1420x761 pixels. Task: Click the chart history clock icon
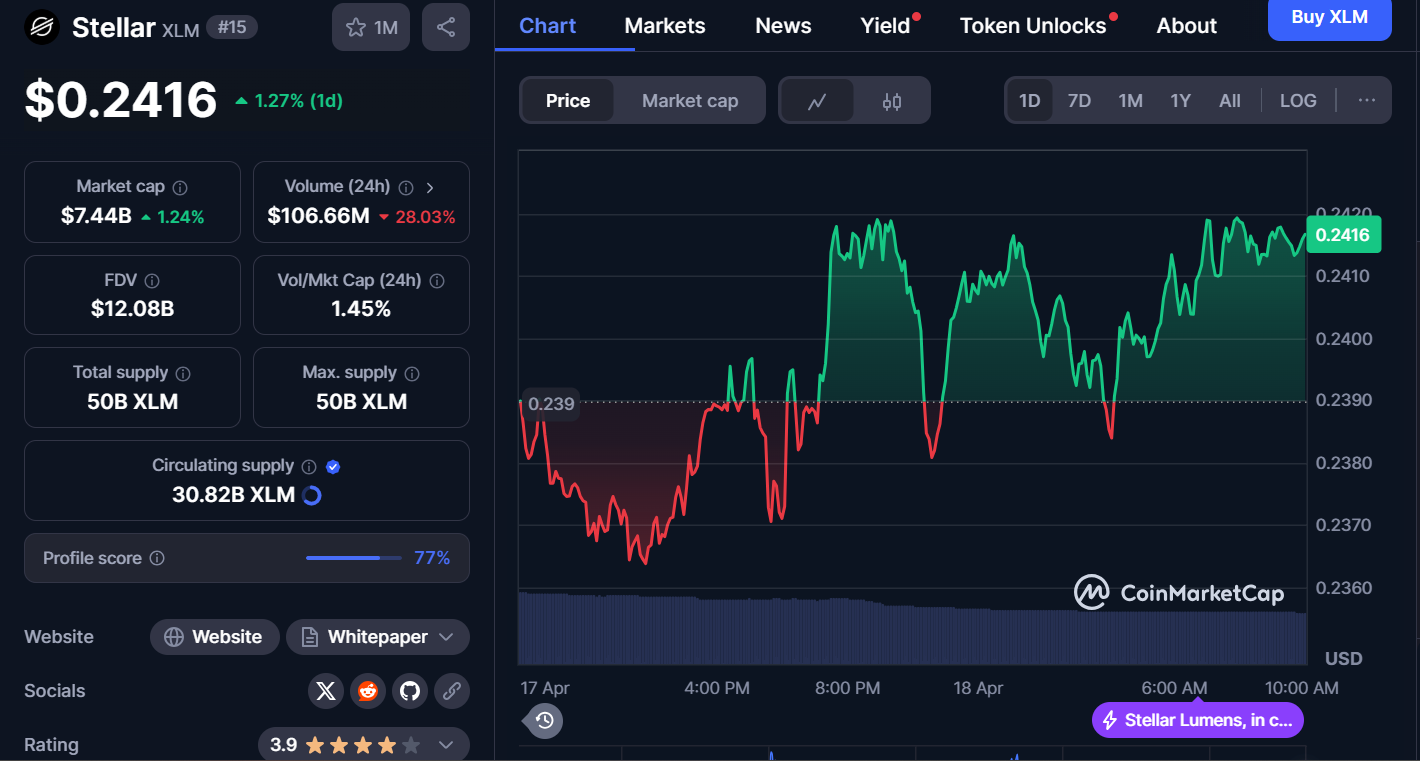(x=544, y=720)
